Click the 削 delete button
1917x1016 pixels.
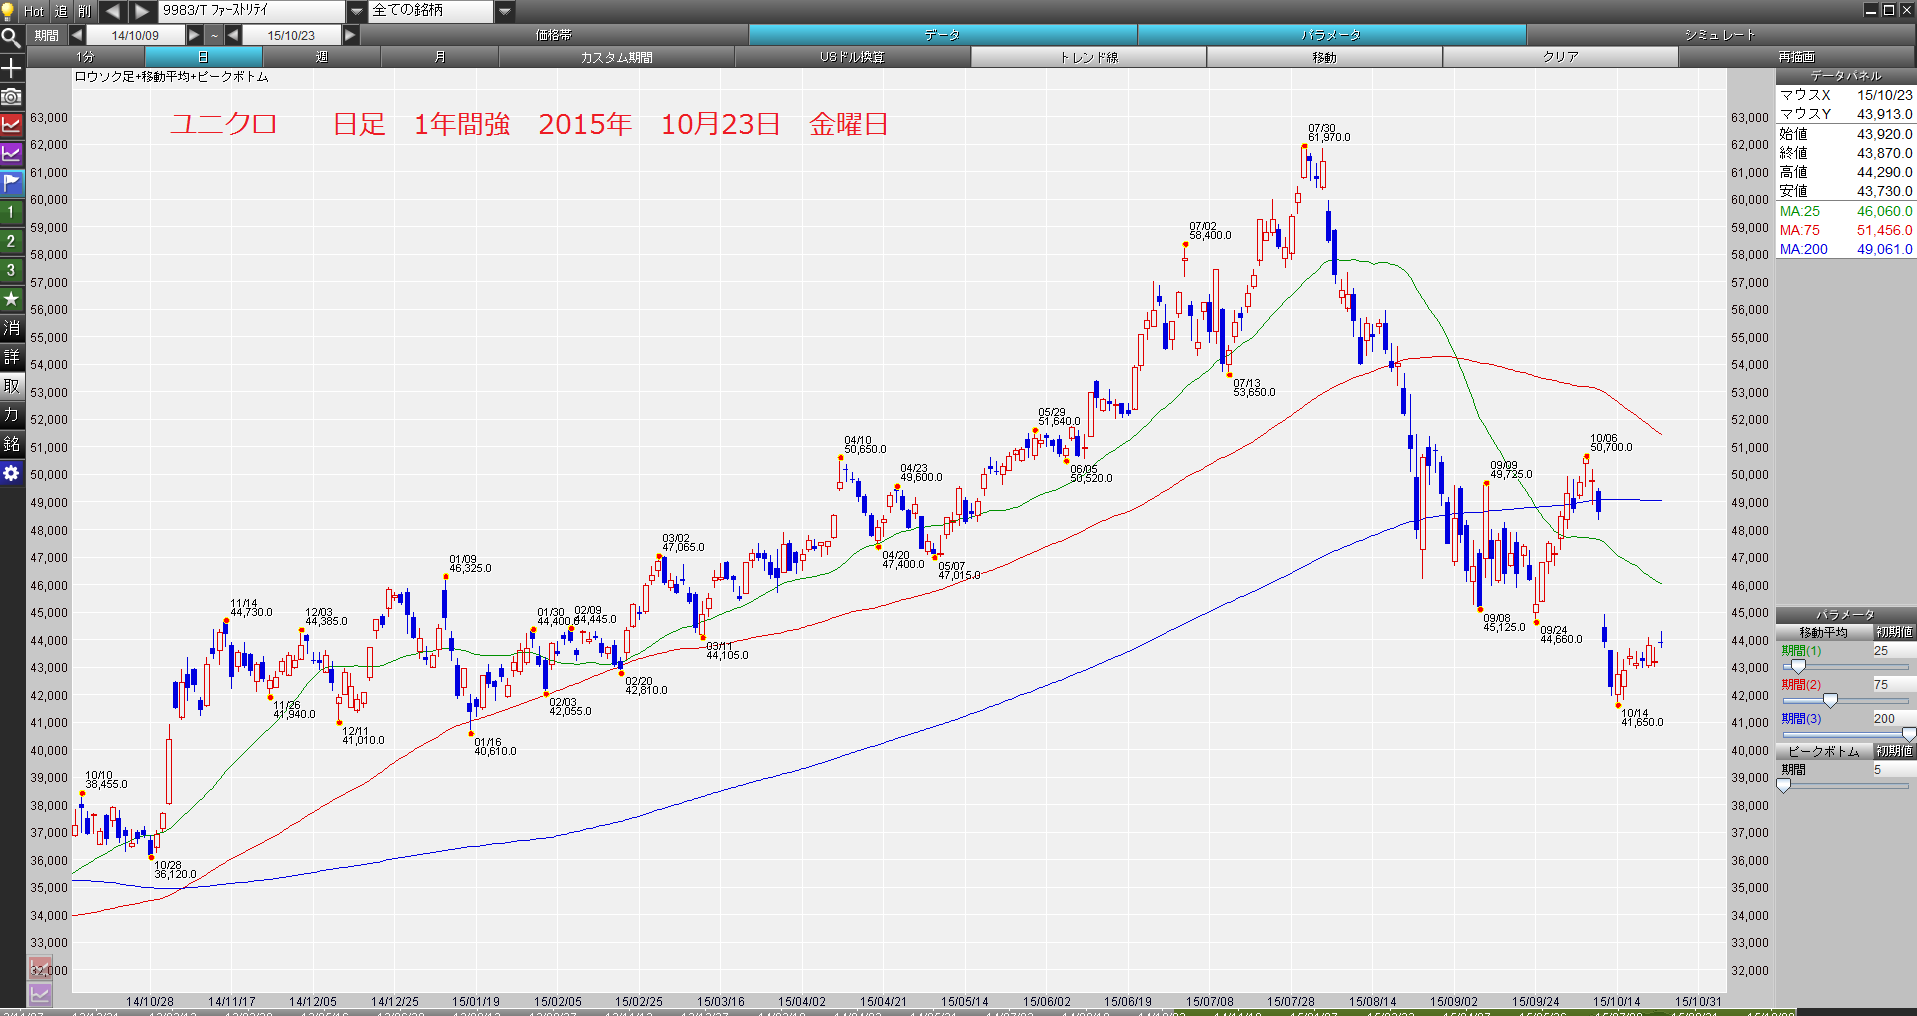84,11
